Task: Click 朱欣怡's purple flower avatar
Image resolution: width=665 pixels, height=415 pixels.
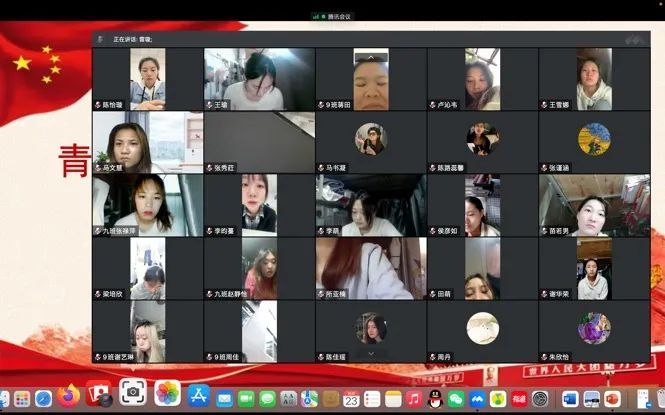Action: pos(594,328)
